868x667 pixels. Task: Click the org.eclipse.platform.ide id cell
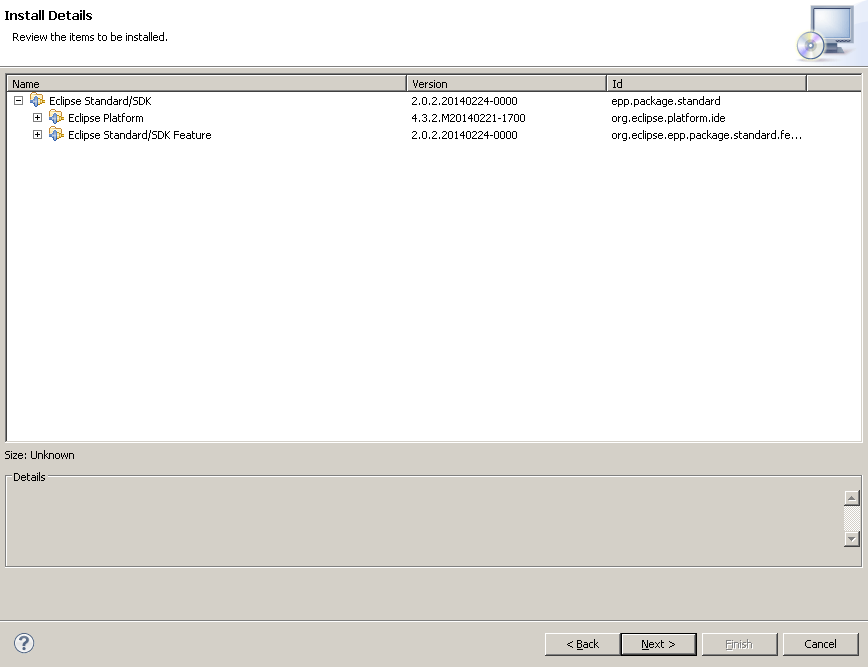[x=668, y=118]
